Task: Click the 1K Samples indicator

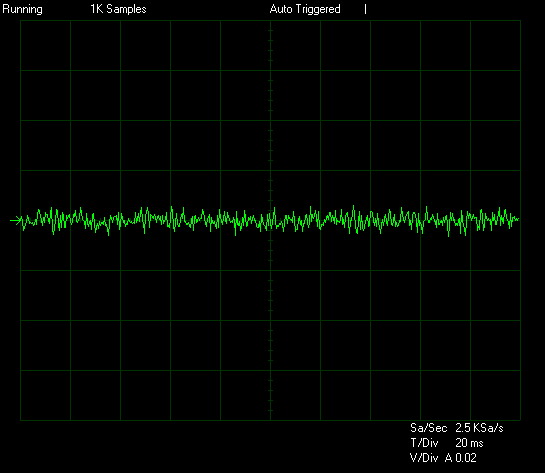Action: pos(119,9)
